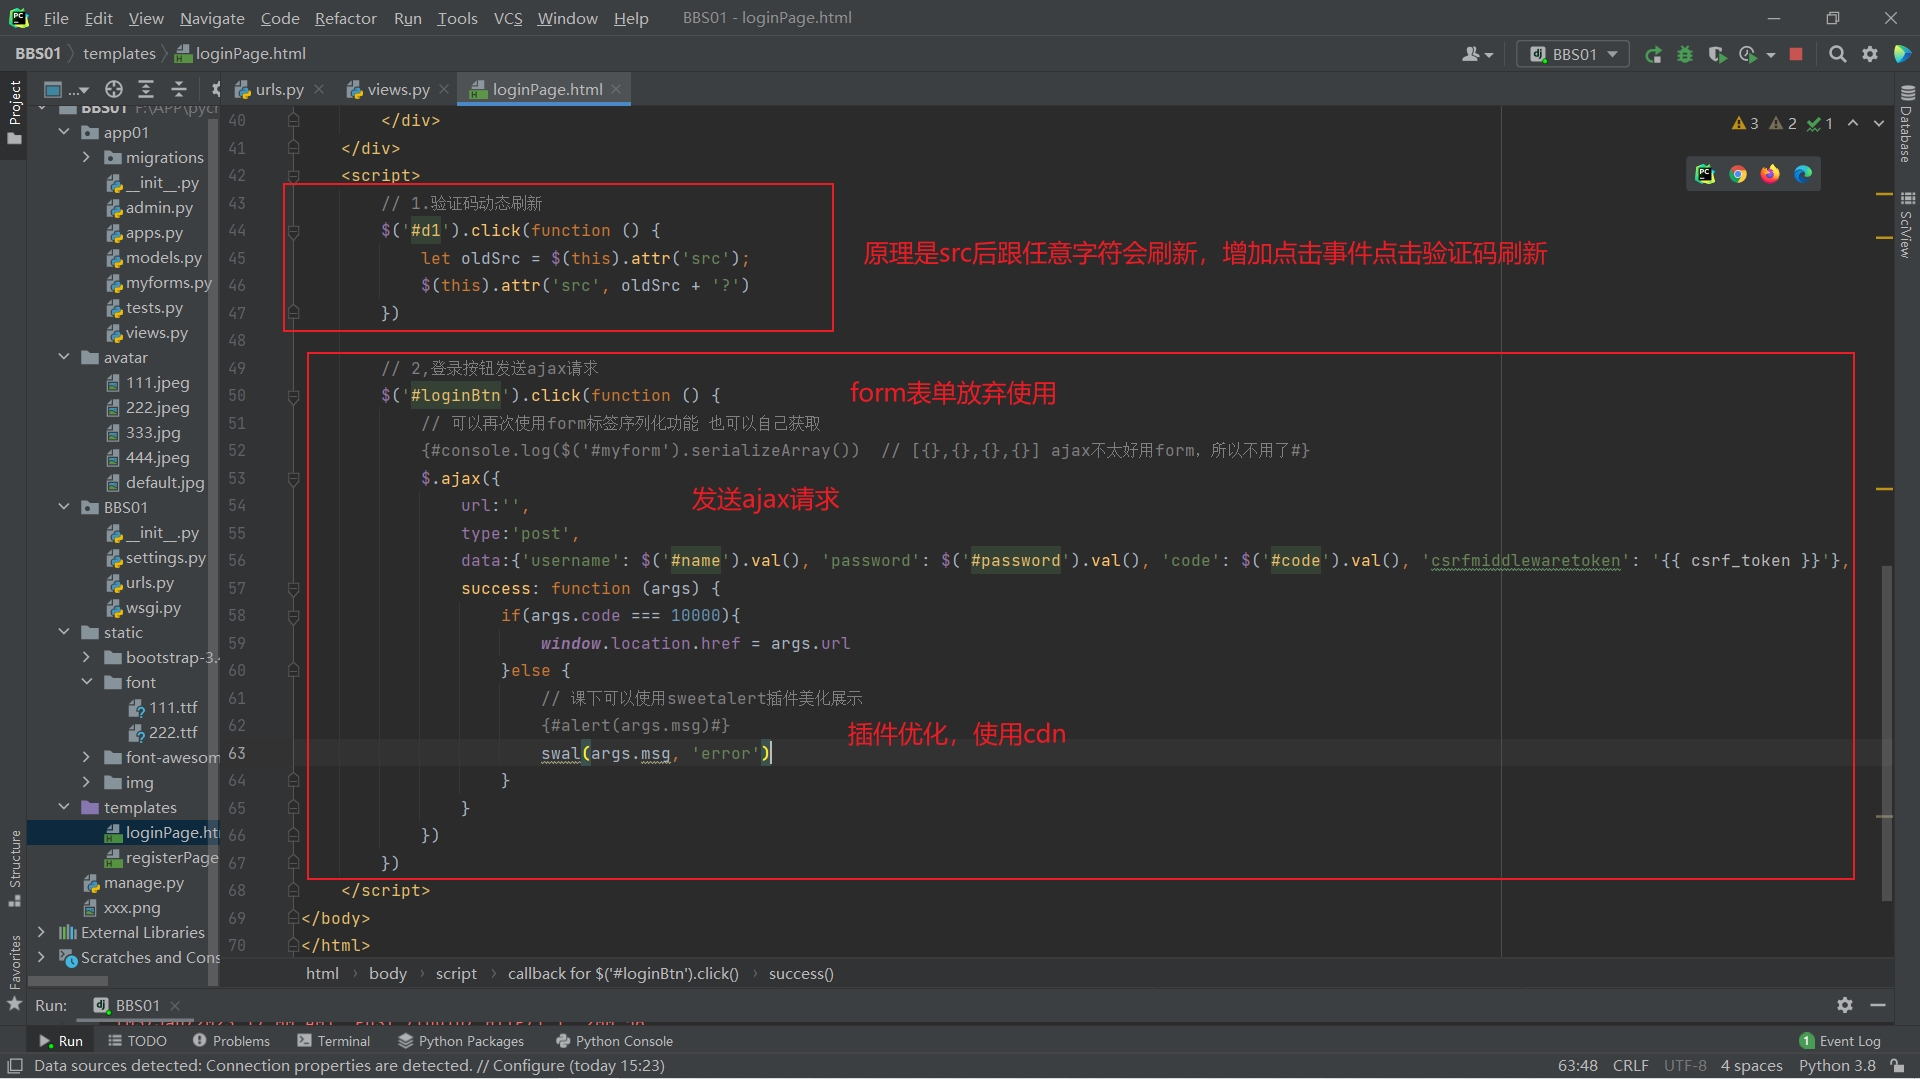The height and width of the screenshot is (1079, 1920).
Task: Run with coverage icon
Action: (1717, 54)
